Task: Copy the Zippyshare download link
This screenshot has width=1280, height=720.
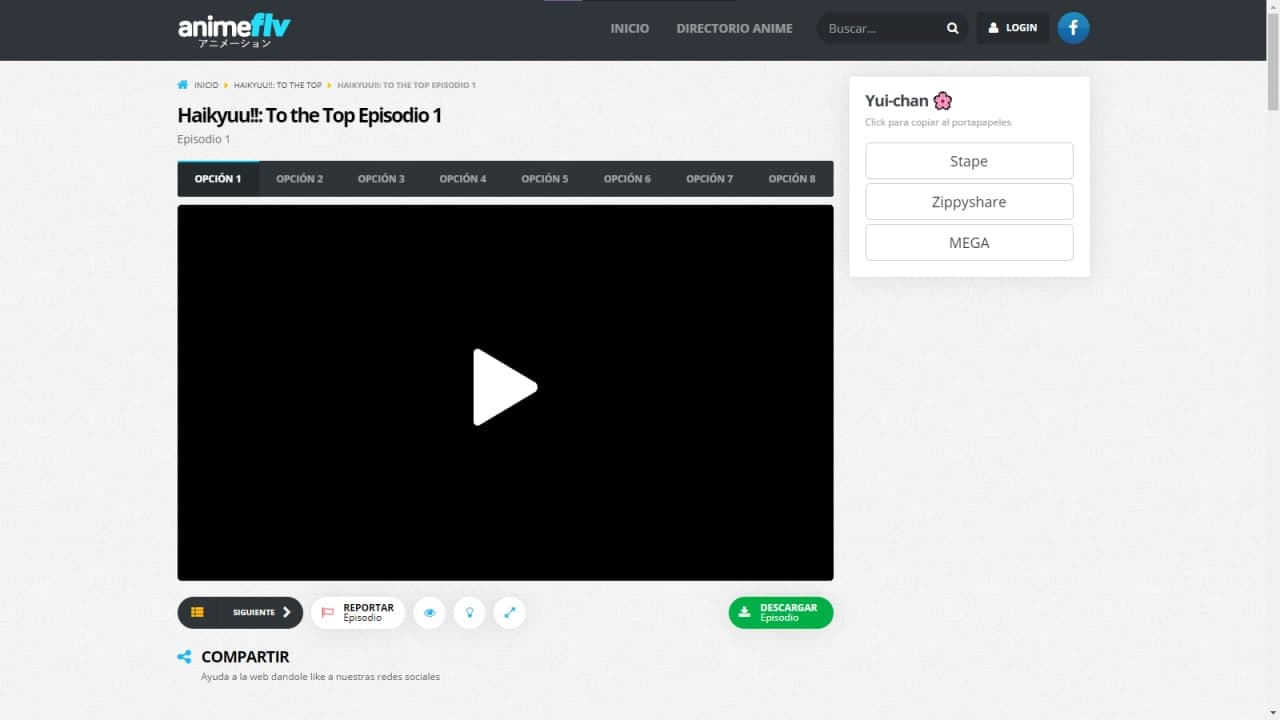Action: (969, 202)
